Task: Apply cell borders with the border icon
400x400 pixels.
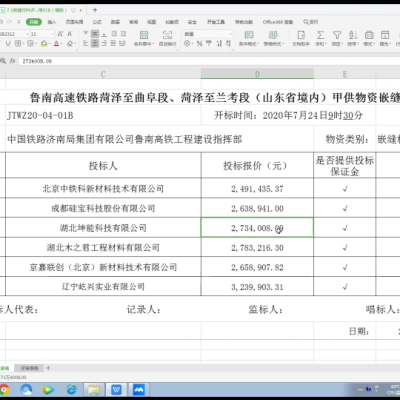Action: click(x=18, y=43)
